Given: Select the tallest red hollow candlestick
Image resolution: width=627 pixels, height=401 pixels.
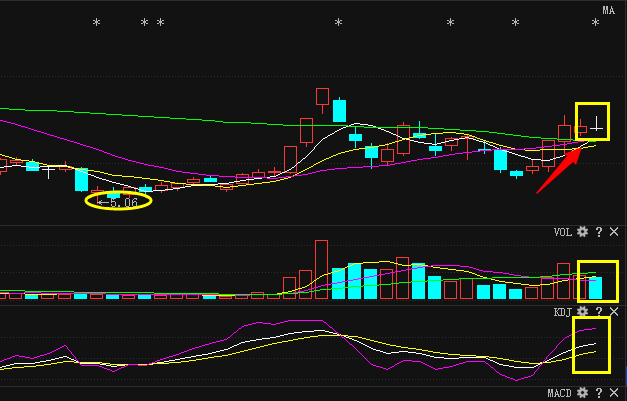Looking at the screenshot, I should click(x=322, y=98).
